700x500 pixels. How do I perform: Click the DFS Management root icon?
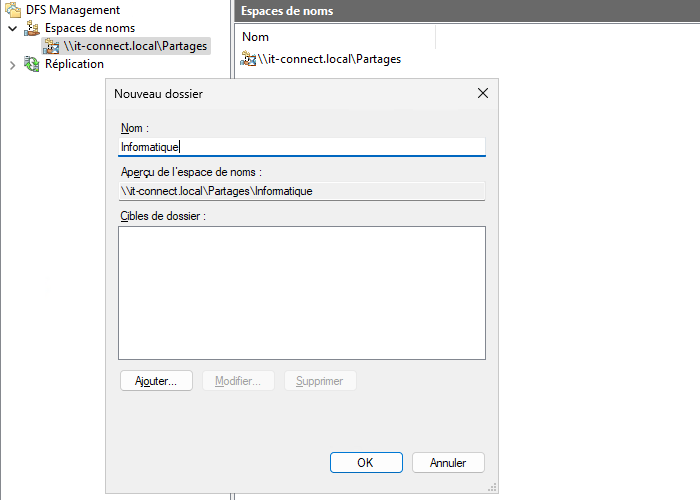coord(13,10)
